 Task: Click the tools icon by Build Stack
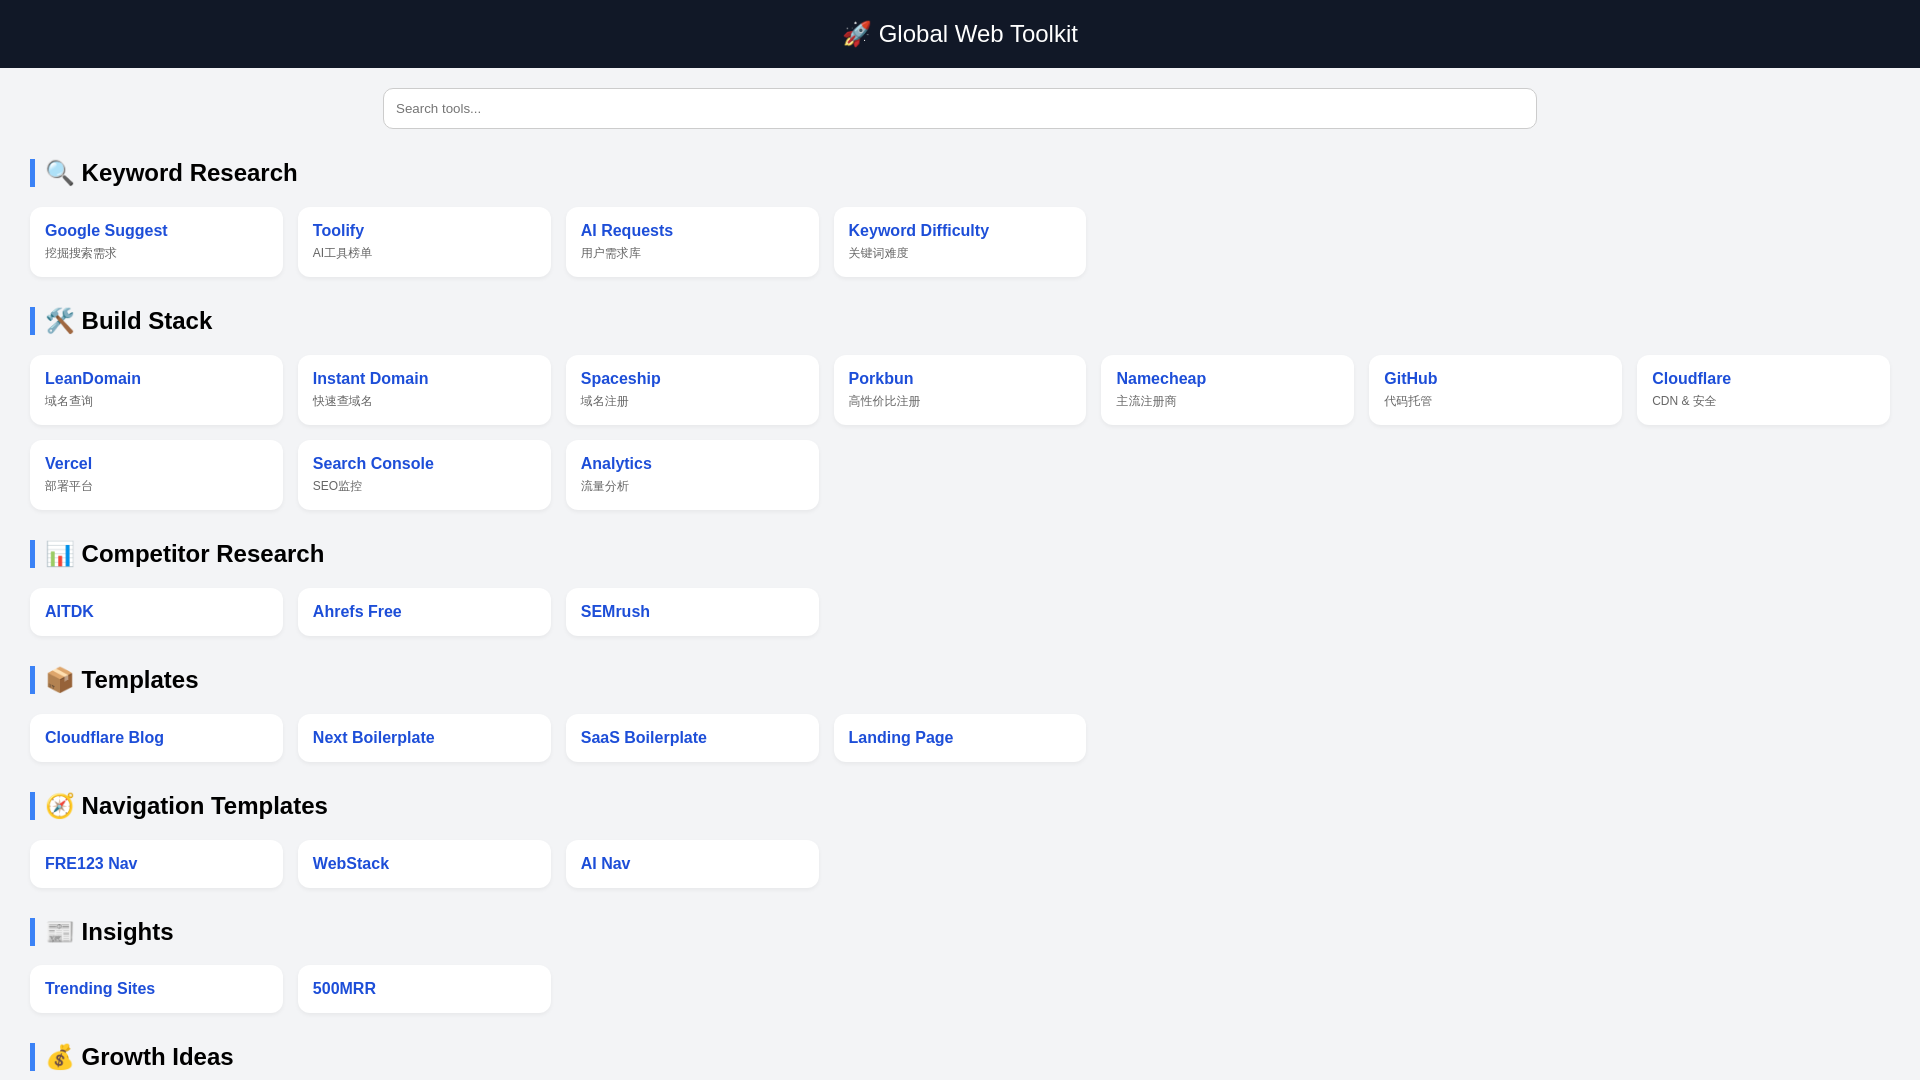point(60,321)
